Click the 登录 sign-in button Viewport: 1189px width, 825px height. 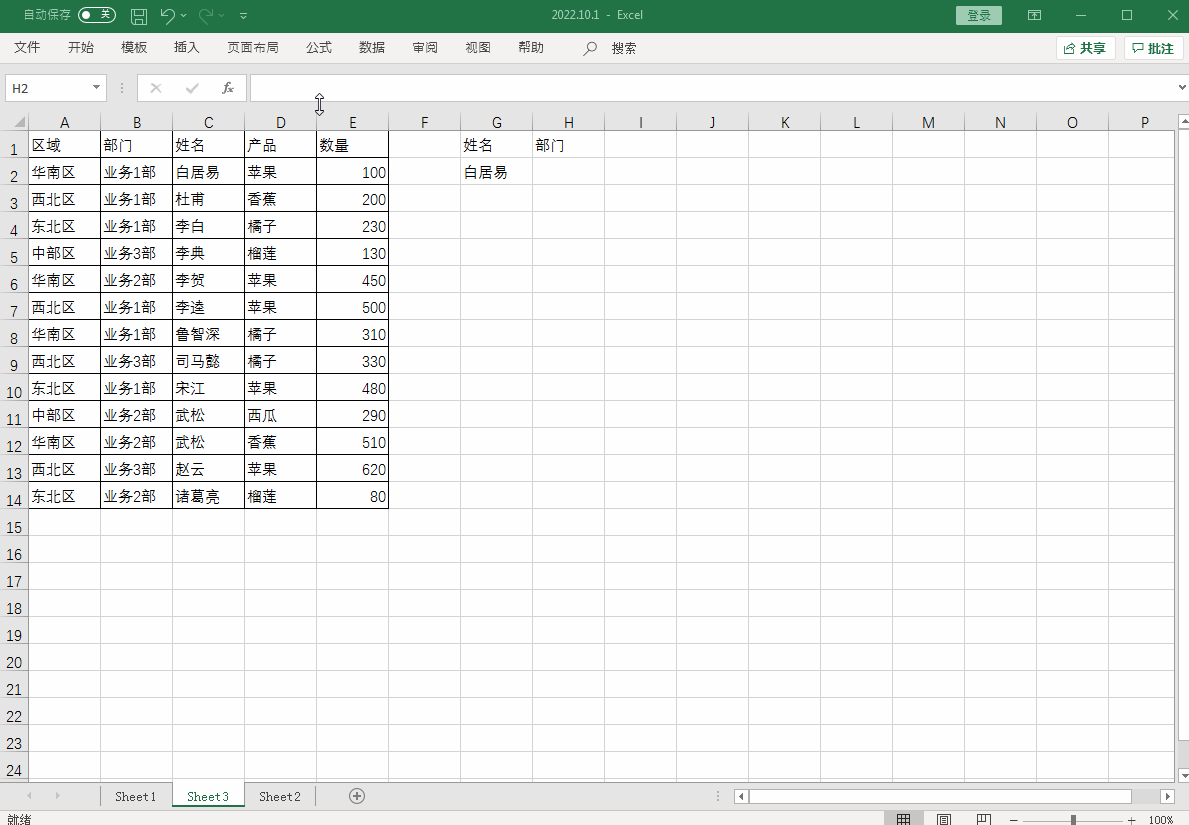(978, 15)
